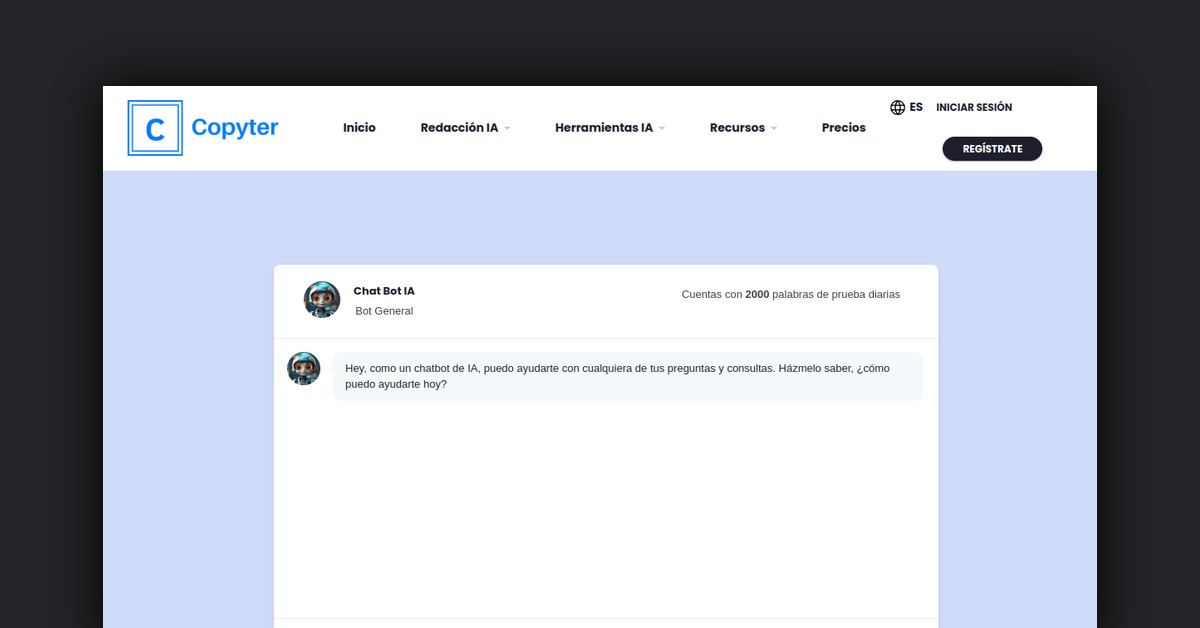This screenshot has height=628, width=1200.
Task: Click the globe language icon
Action: click(897, 107)
